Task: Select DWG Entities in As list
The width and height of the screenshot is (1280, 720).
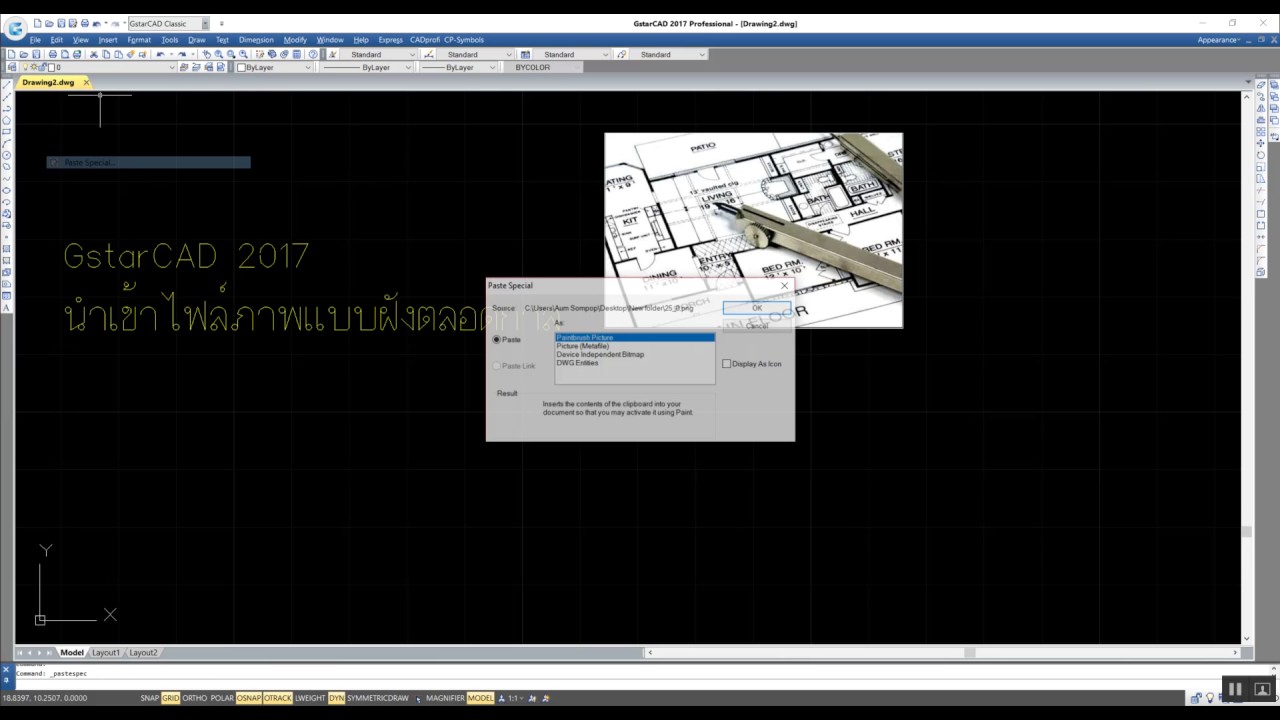Action: [x=635, y=363]
